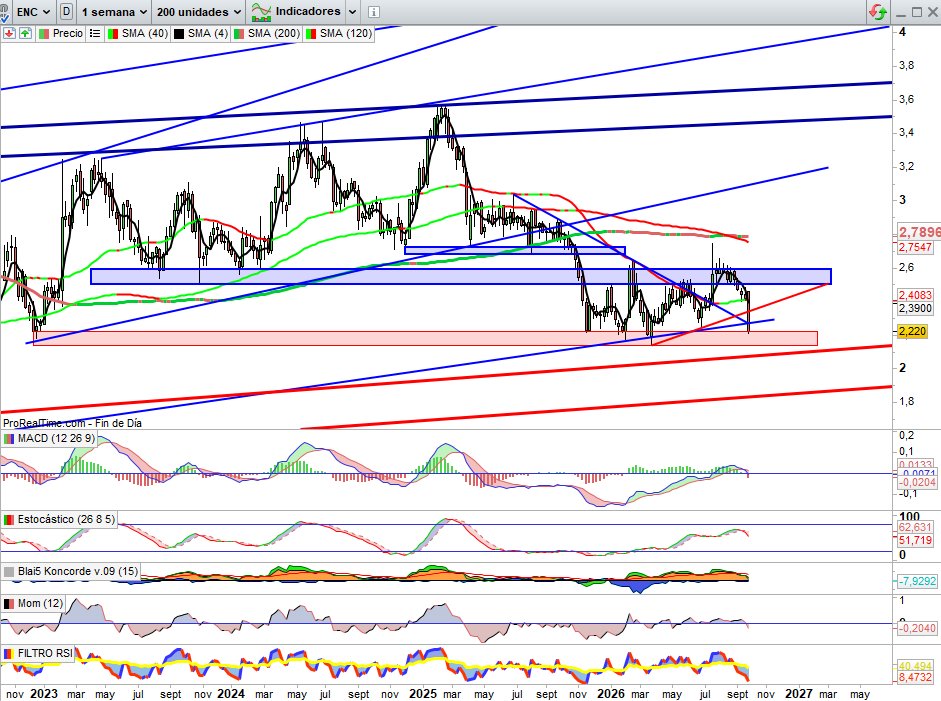Image resolution: width=941 pixels, height=701 pixels.
Task: Open the Mom (12) panel label
Action: [40, 603]
